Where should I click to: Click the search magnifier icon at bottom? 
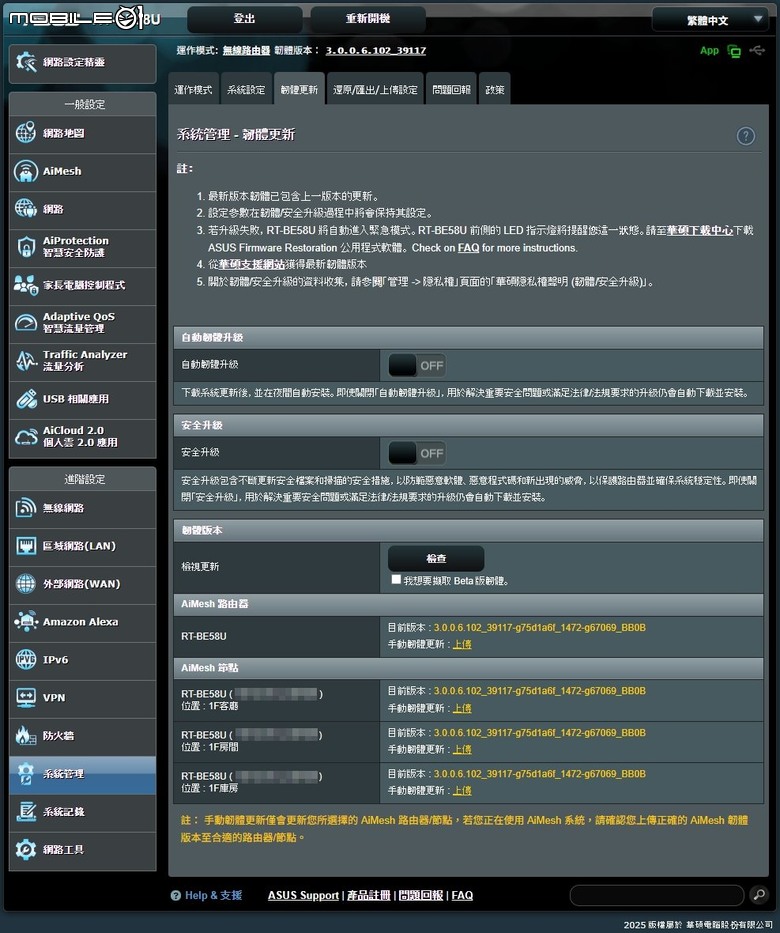[x=759, y=894]
